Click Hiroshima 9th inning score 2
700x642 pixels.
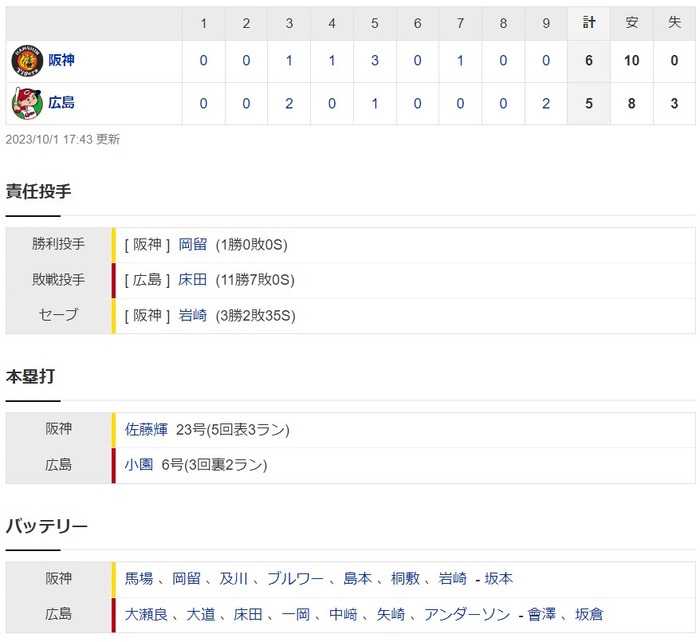[545, 103]
